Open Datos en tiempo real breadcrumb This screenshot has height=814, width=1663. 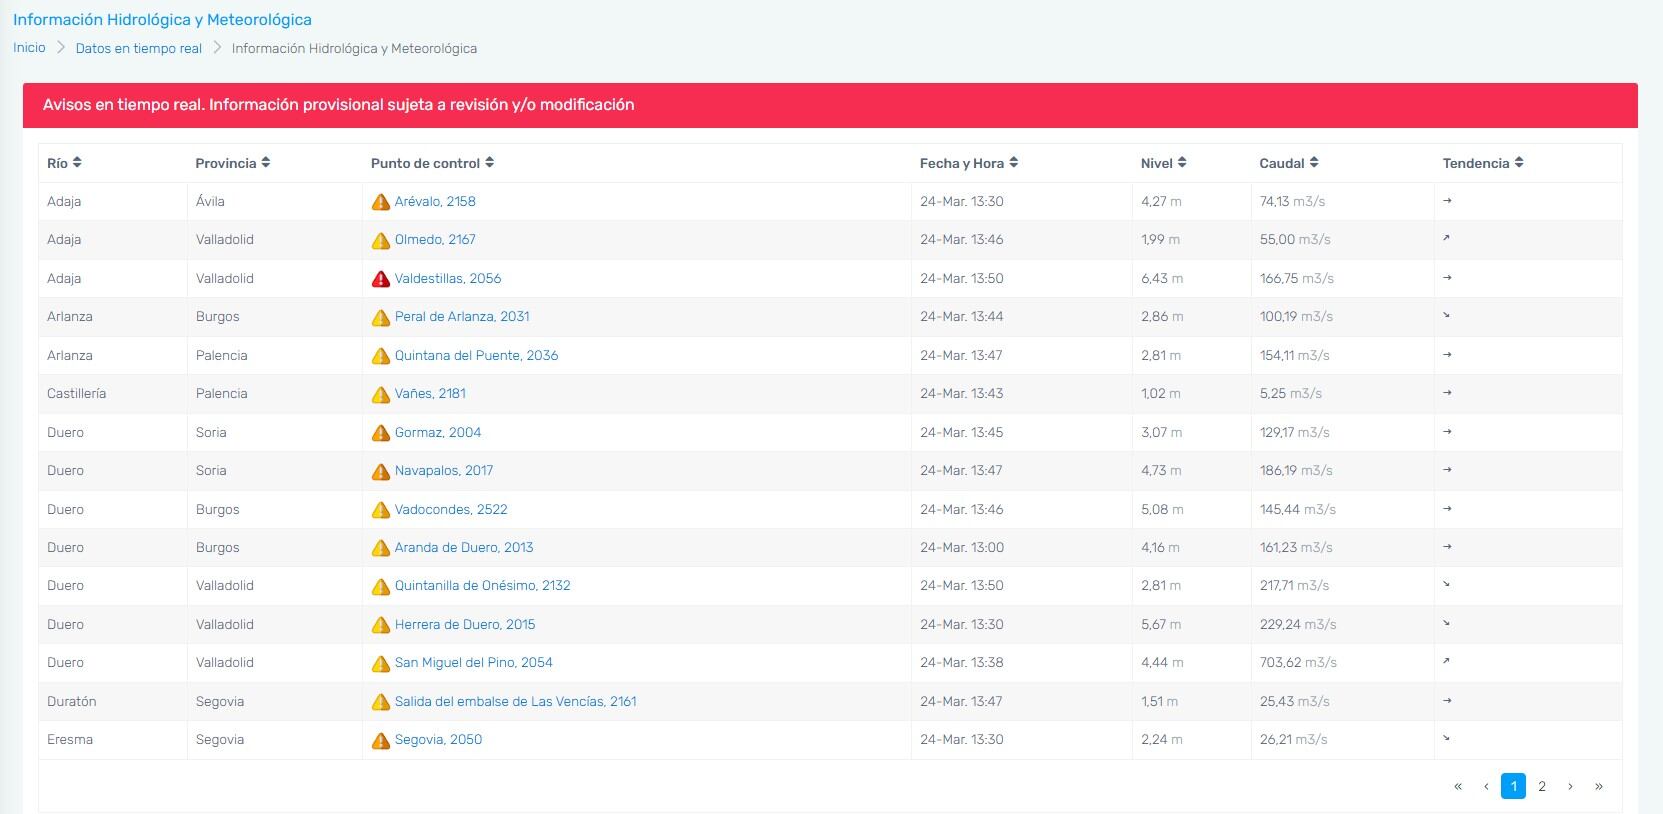pos(139,48)
